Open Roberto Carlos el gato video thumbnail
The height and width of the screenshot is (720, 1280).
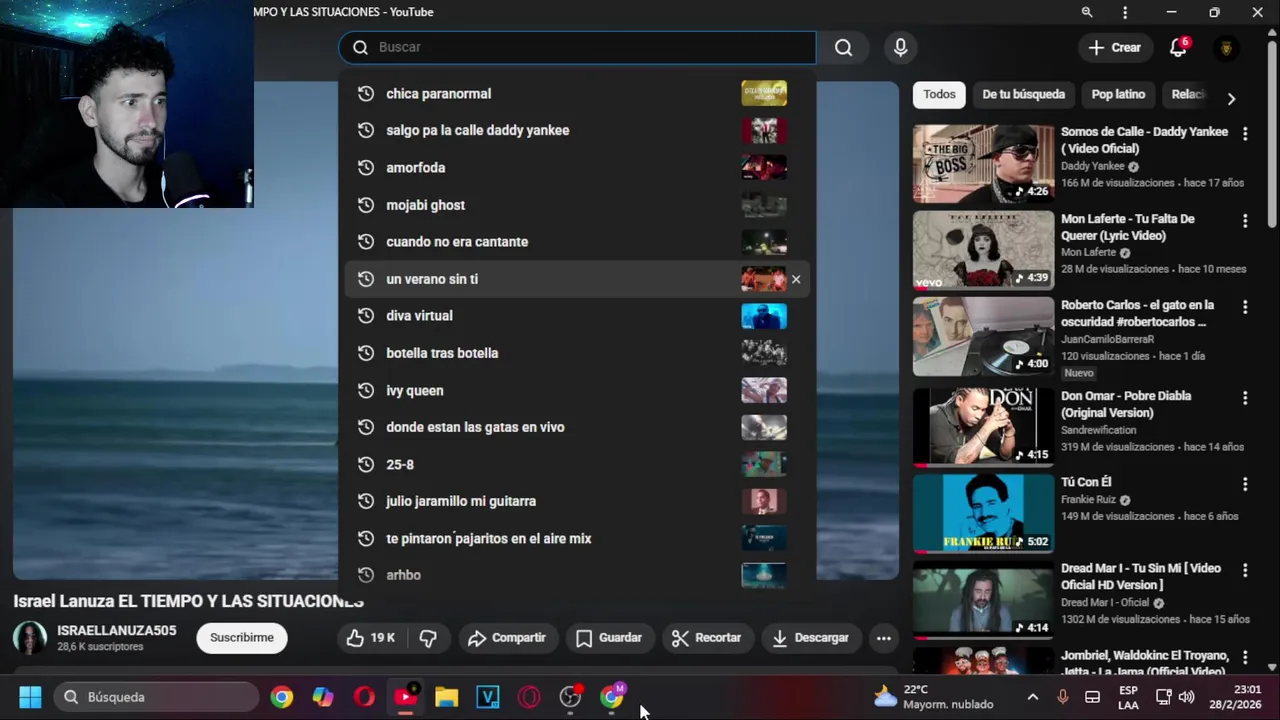(x=983, y=336)
